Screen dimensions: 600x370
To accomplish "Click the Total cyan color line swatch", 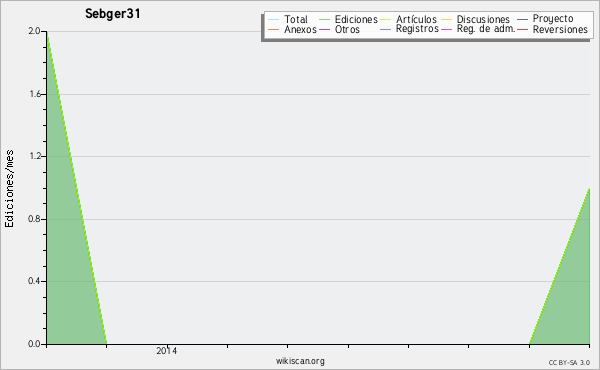I will [274, 20].
